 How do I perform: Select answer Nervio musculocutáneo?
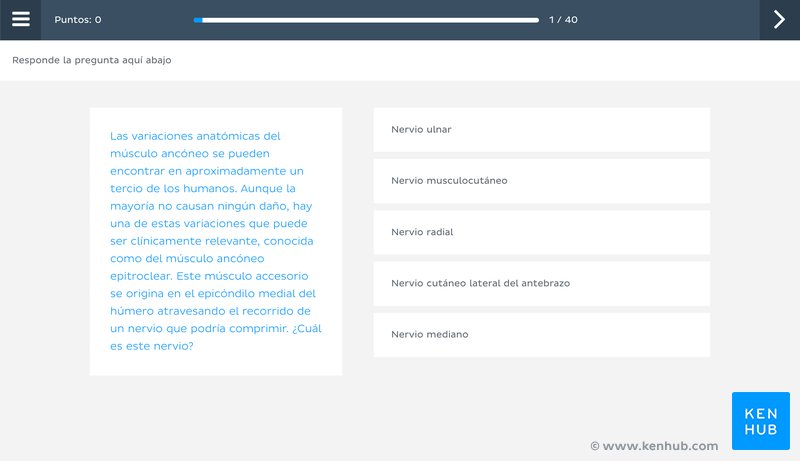pos(541,181)
